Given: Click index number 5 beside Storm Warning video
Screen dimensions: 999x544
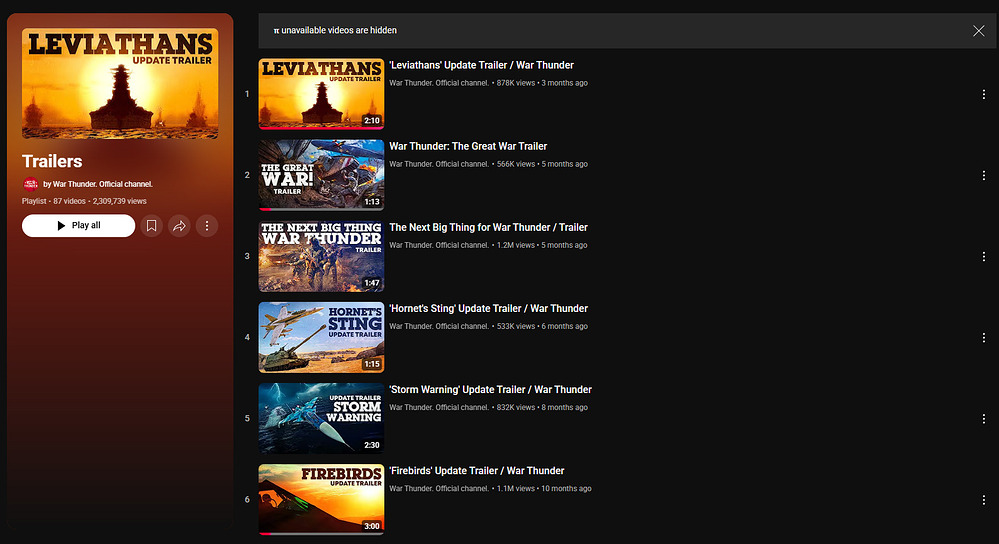Looking at the screenshot, I should coord(247,418).
